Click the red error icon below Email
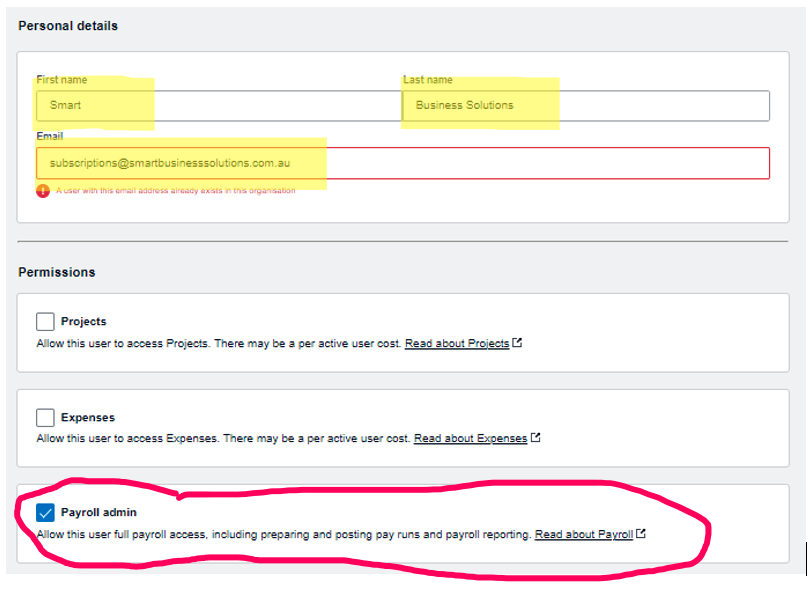The width and height of the screenshot is (812, 593). 43,191
